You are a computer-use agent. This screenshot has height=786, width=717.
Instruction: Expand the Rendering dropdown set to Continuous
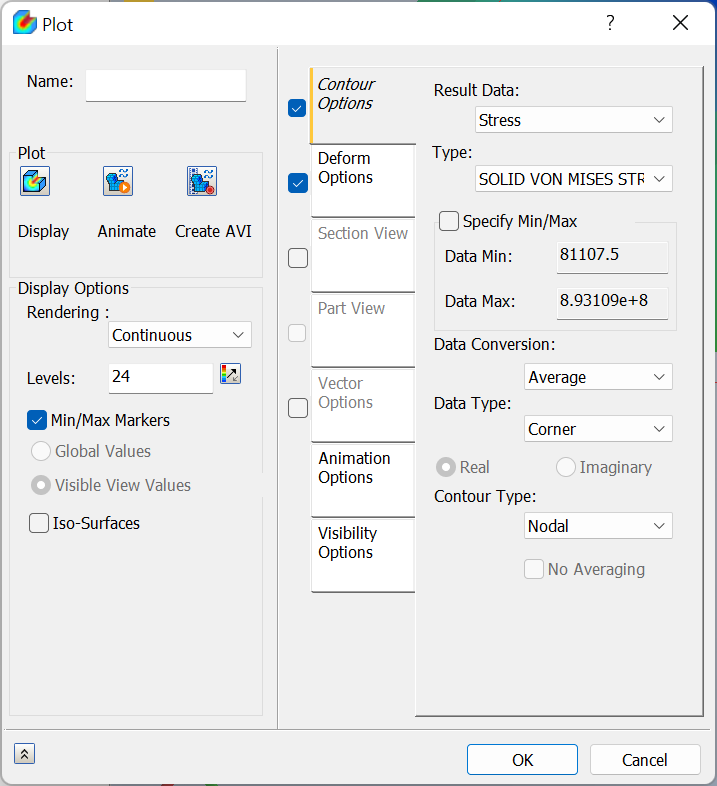point(179,335)
